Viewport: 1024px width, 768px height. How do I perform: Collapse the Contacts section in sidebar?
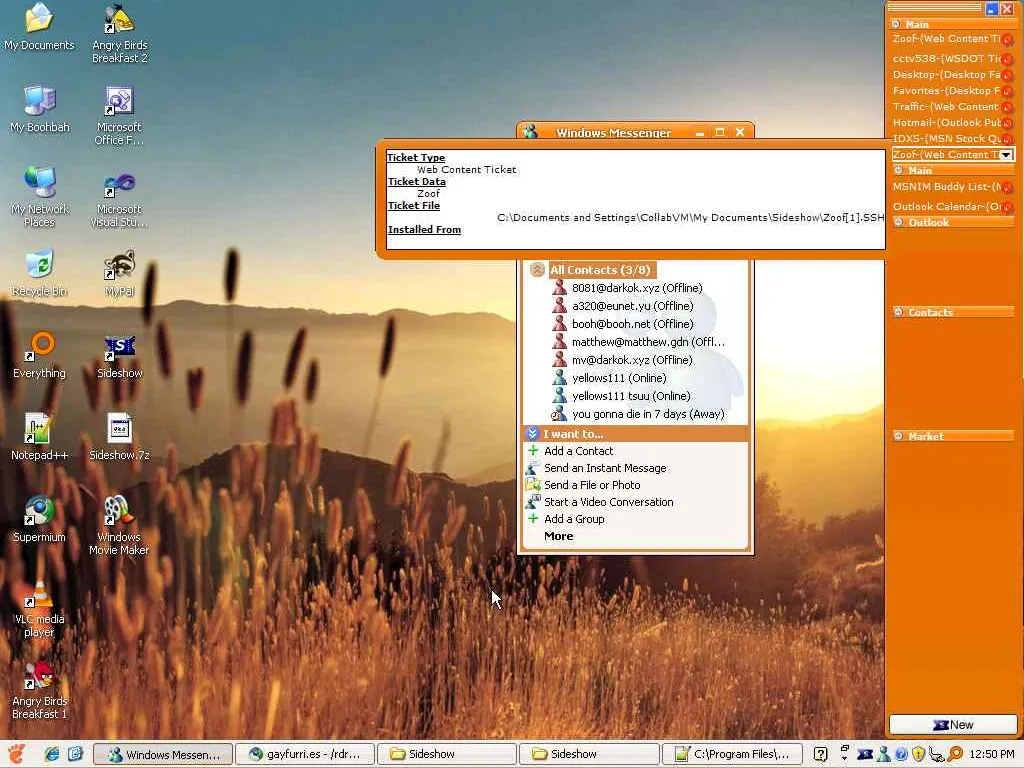(x=899, y=312)
